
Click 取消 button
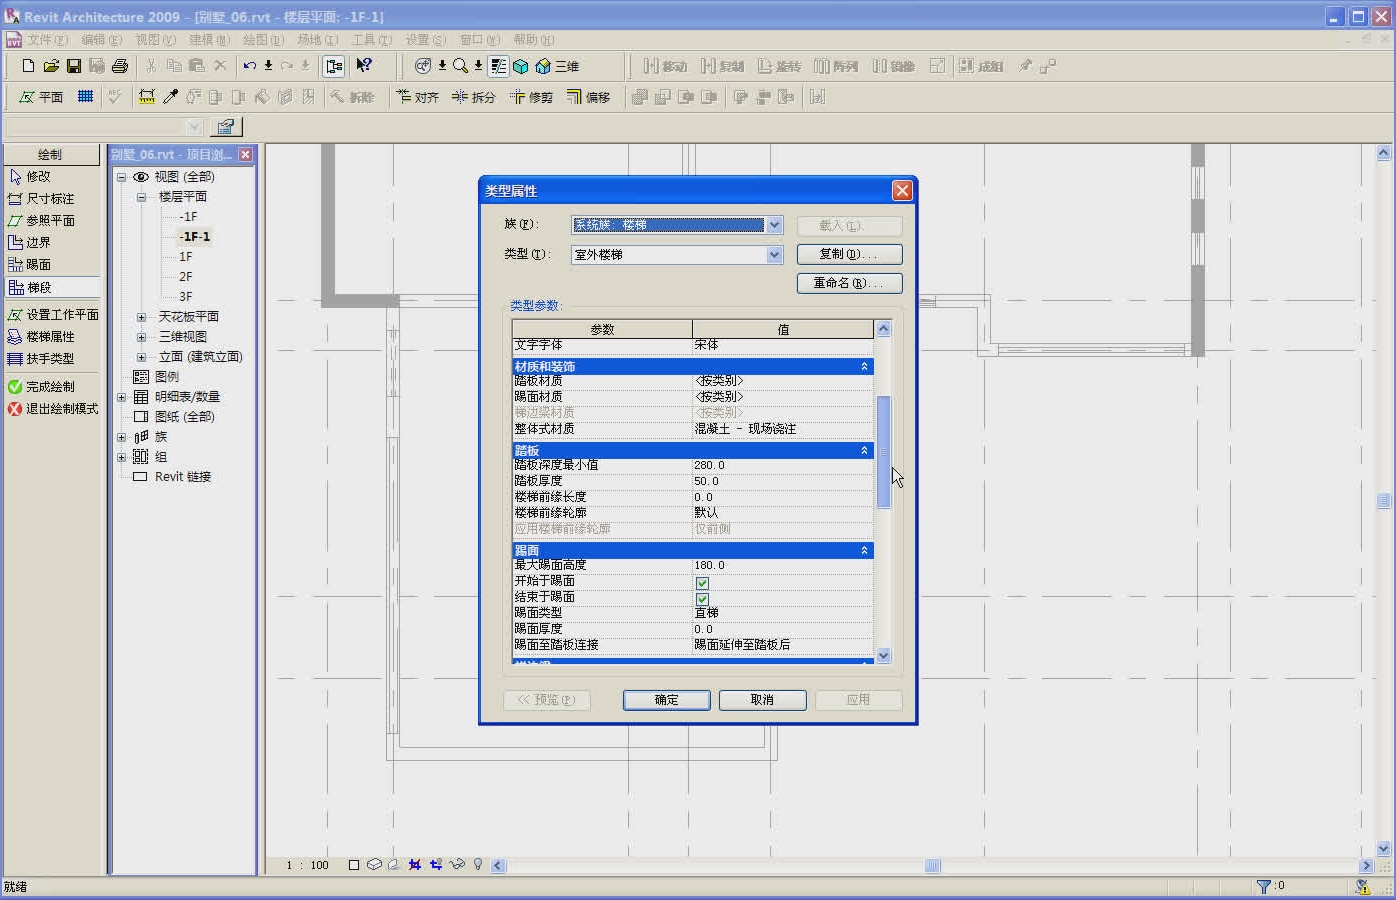tap(763, 700)
